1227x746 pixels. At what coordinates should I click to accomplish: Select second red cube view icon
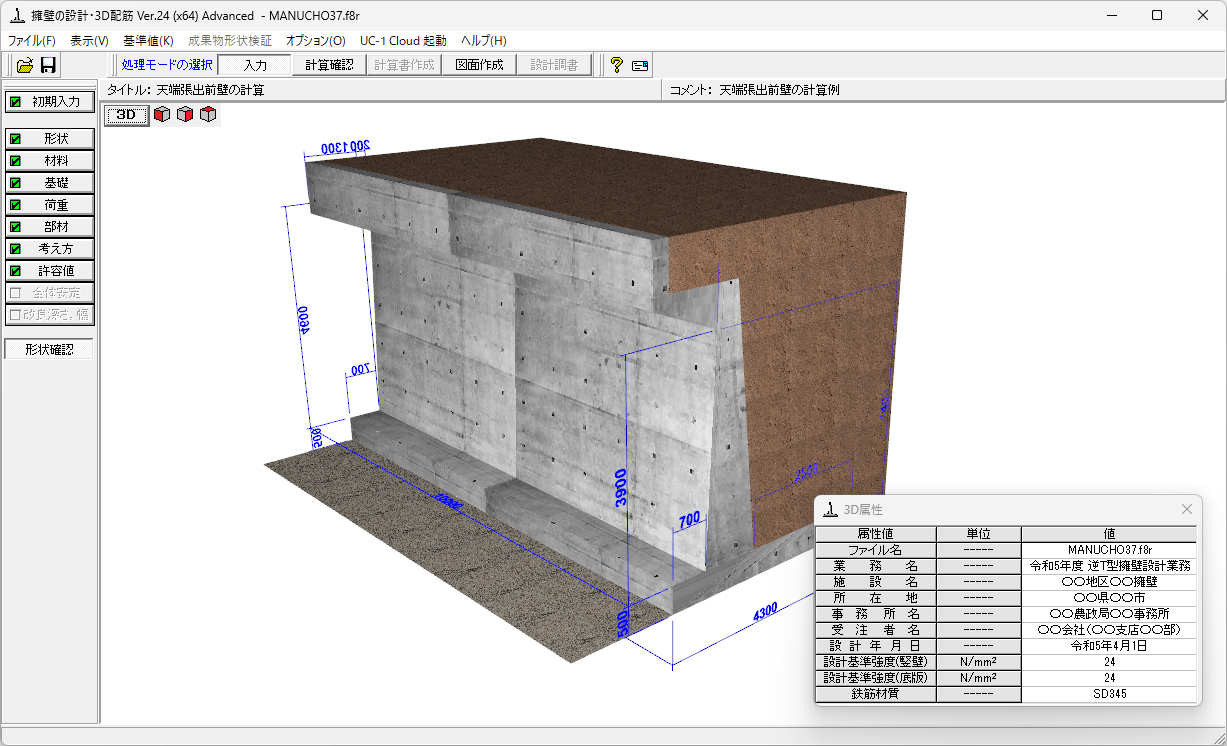click(x=185, y=115)
